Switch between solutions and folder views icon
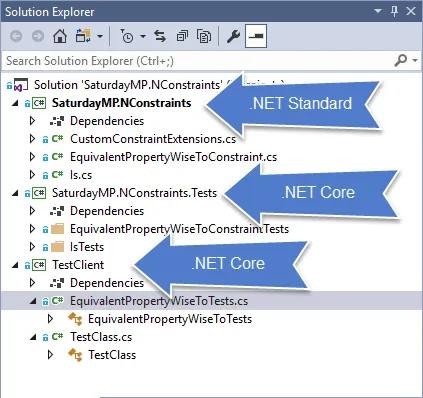The height and width of the screenshot is (398, 423). (x=83, y=36)
